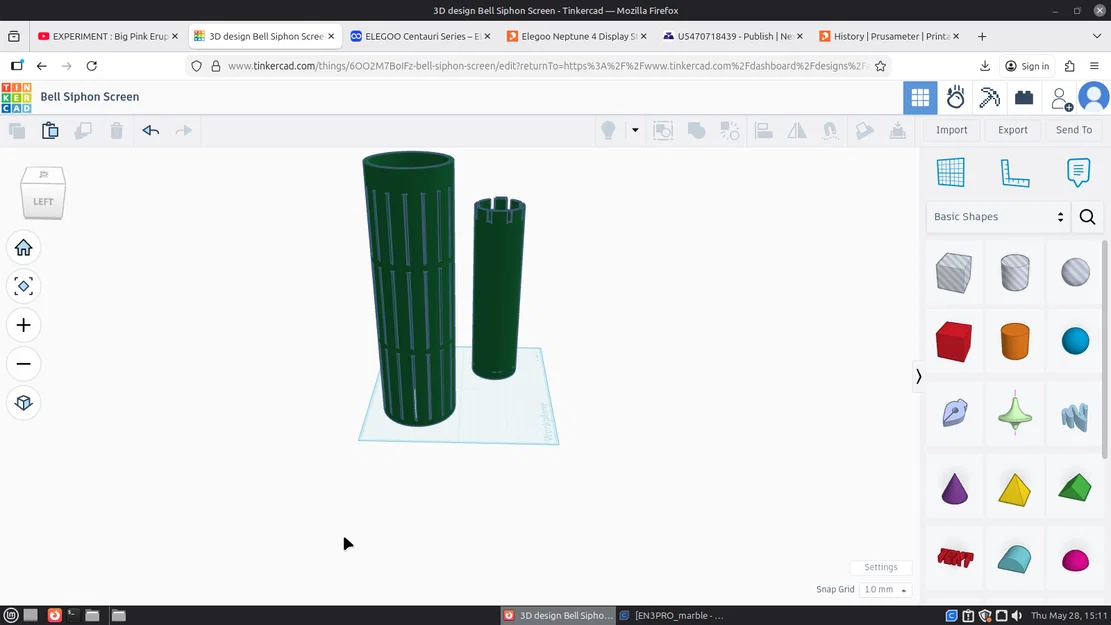Toggle orthographic perspective cube icon
This screenshot has width=1111, height=625.
[23, 402]
